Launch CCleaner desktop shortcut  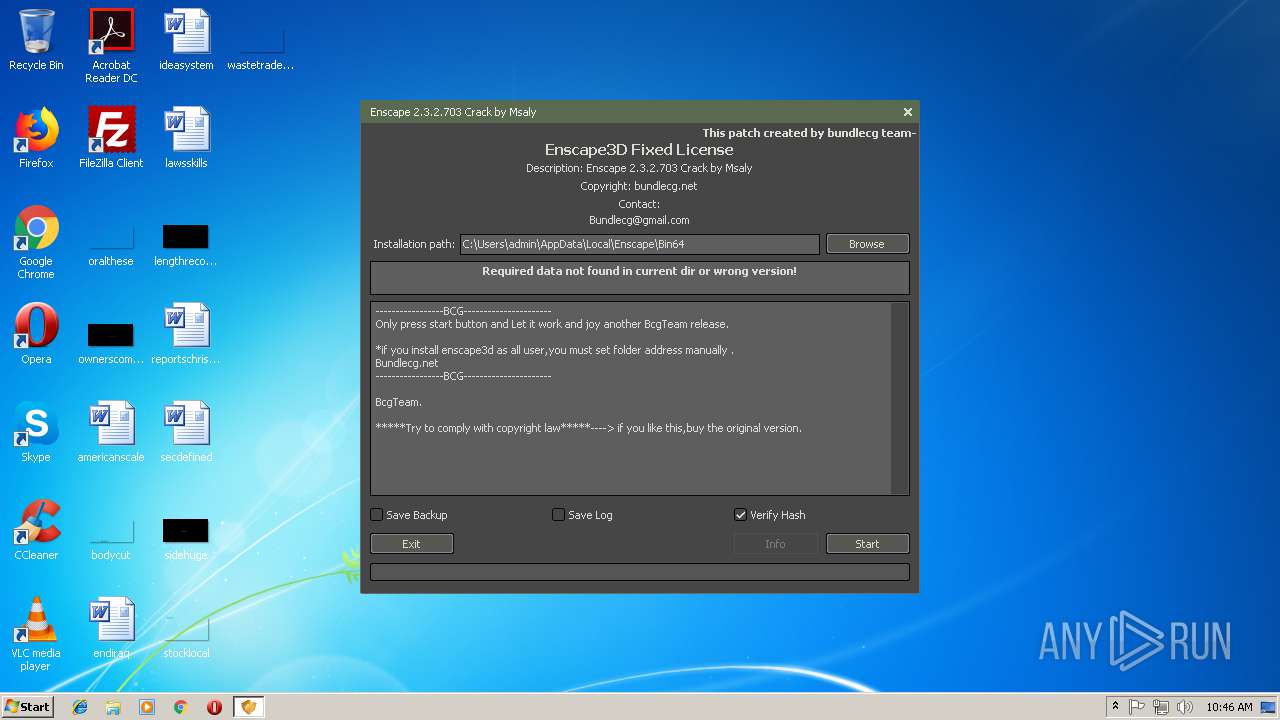[x=36, y=530]
